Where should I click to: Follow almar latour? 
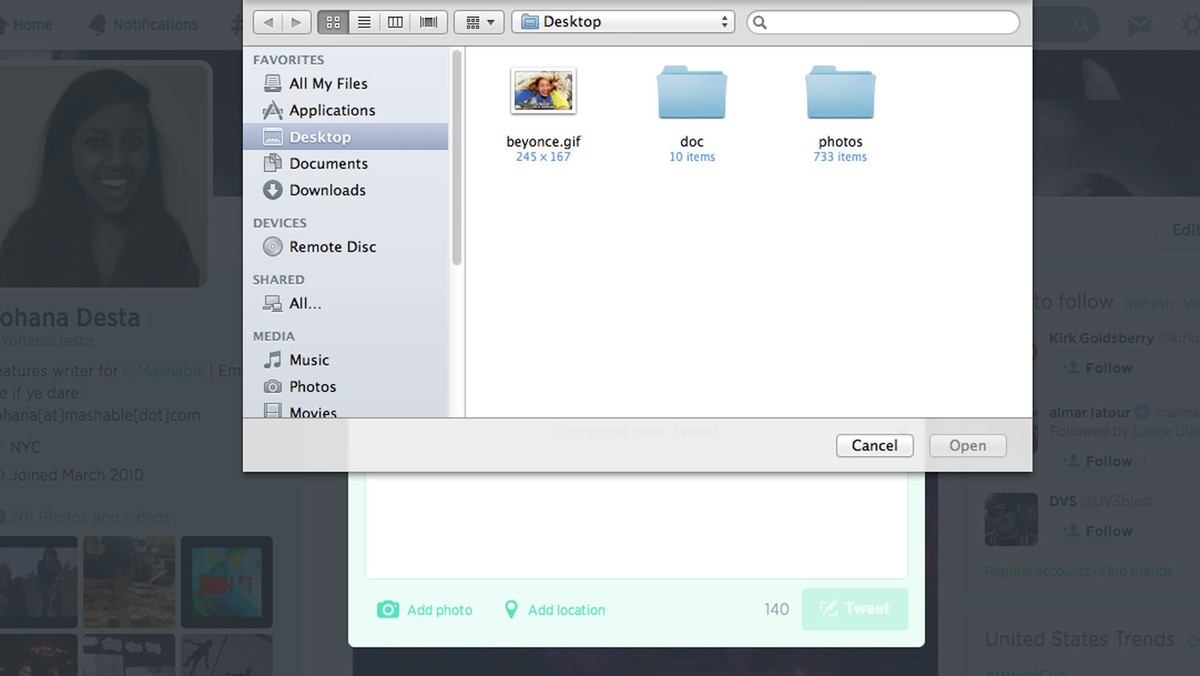[1097, 461]
